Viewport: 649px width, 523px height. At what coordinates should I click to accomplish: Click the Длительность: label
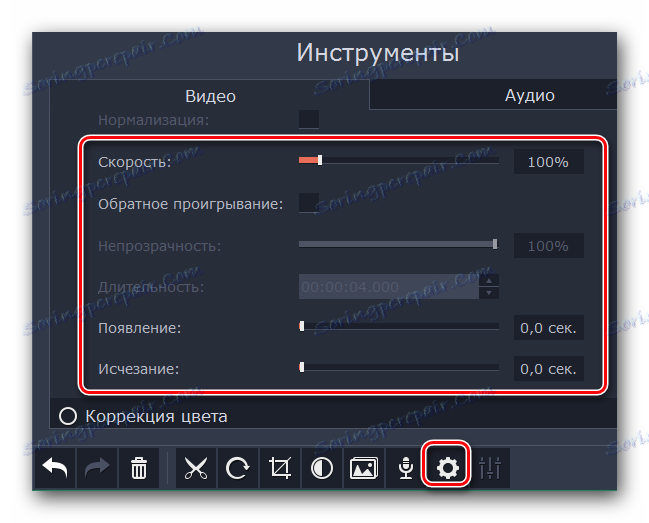[151, 287]
